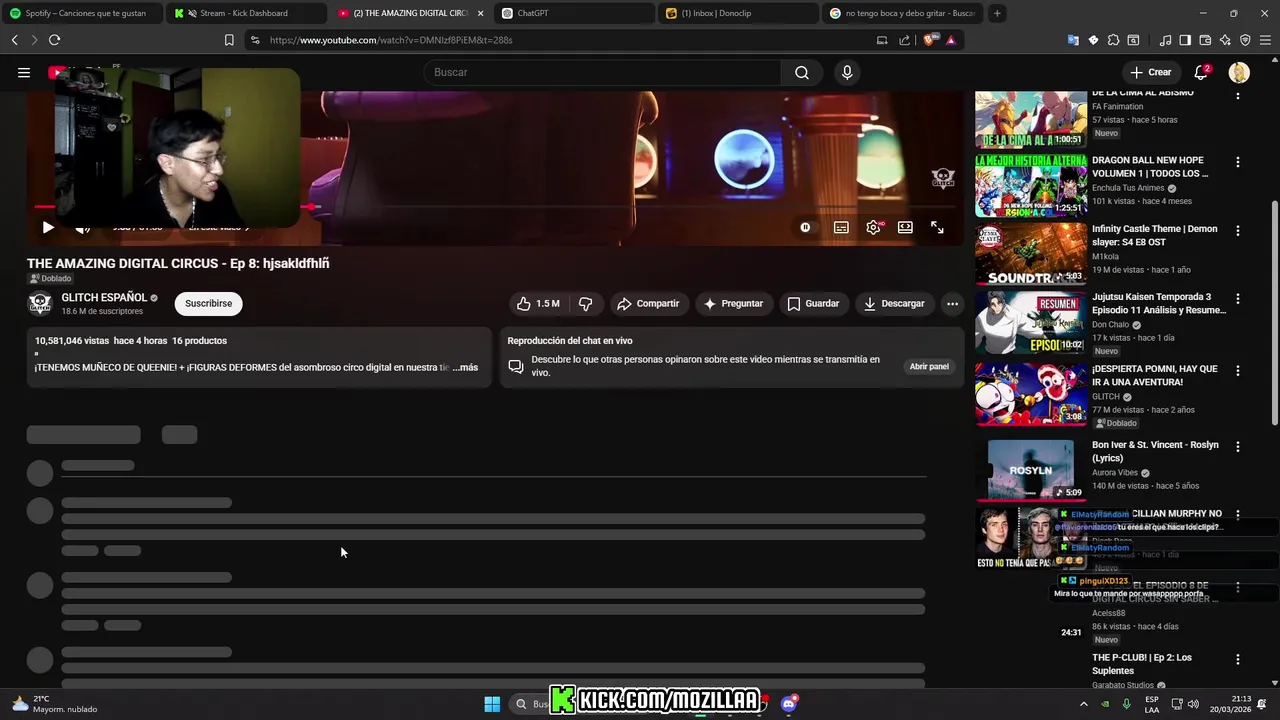Open options for DRAGON BALL NEW HOPE video
1280x720 pixels.
pyautogui.click(x=1238, y=162)
